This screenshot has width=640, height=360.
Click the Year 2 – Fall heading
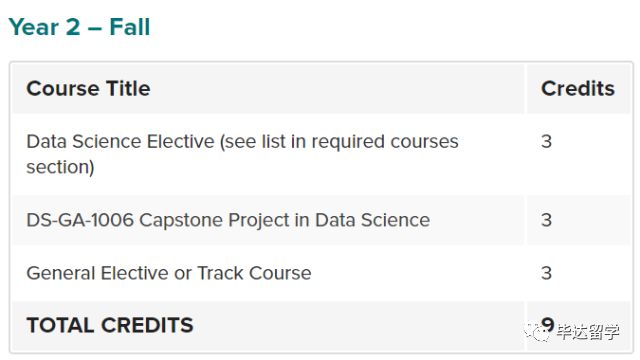click(79, 27)
